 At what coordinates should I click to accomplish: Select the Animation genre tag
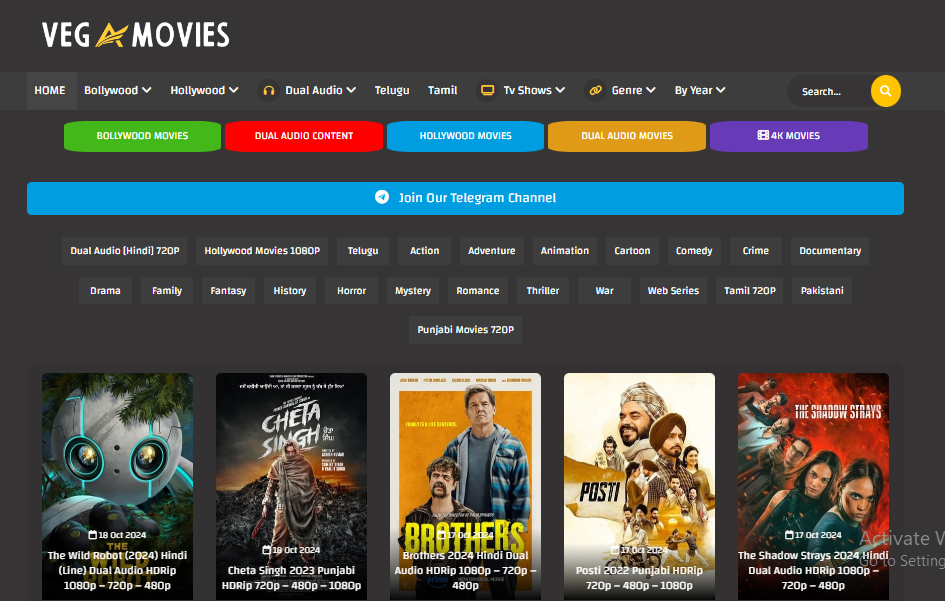point(565,251)
